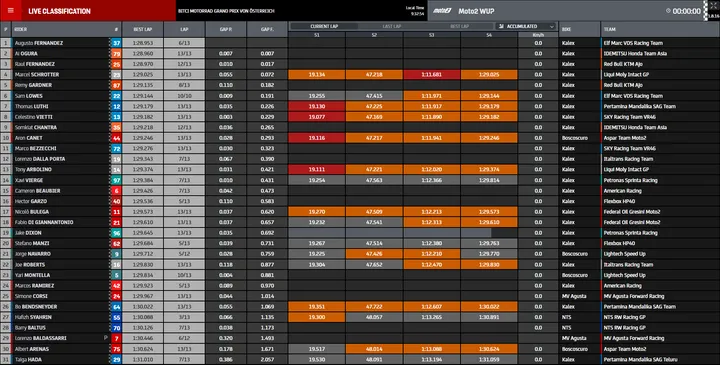
Task: Click rider number 64 badge for Bendsneyder
Action: 116,307
